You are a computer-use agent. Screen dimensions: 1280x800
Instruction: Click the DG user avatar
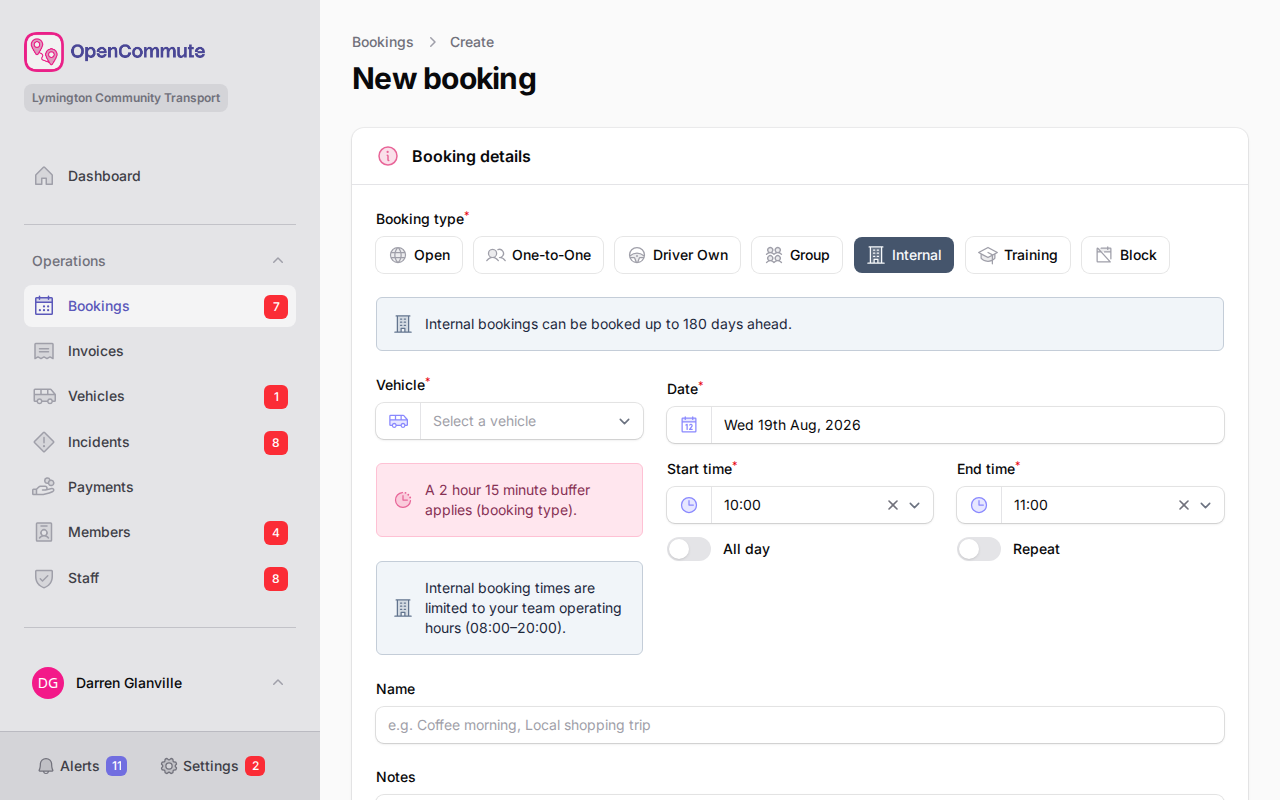(48, 683)
